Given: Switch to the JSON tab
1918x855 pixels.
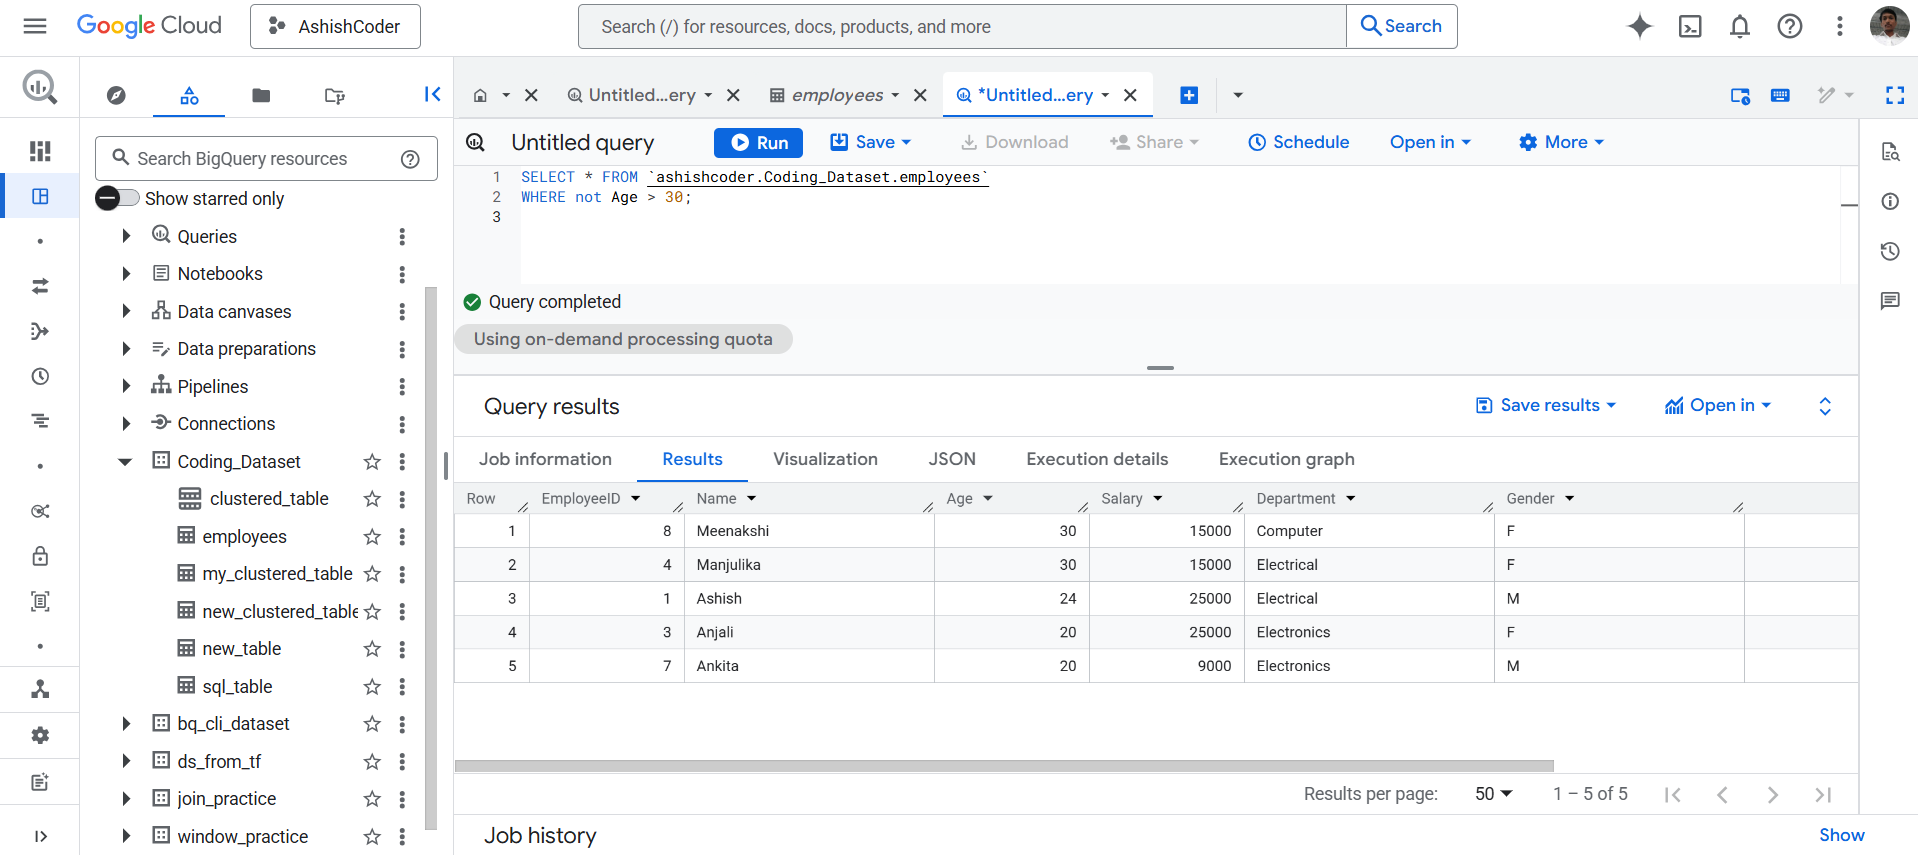Looking at the screenshot, I should (x=952, y=459).
